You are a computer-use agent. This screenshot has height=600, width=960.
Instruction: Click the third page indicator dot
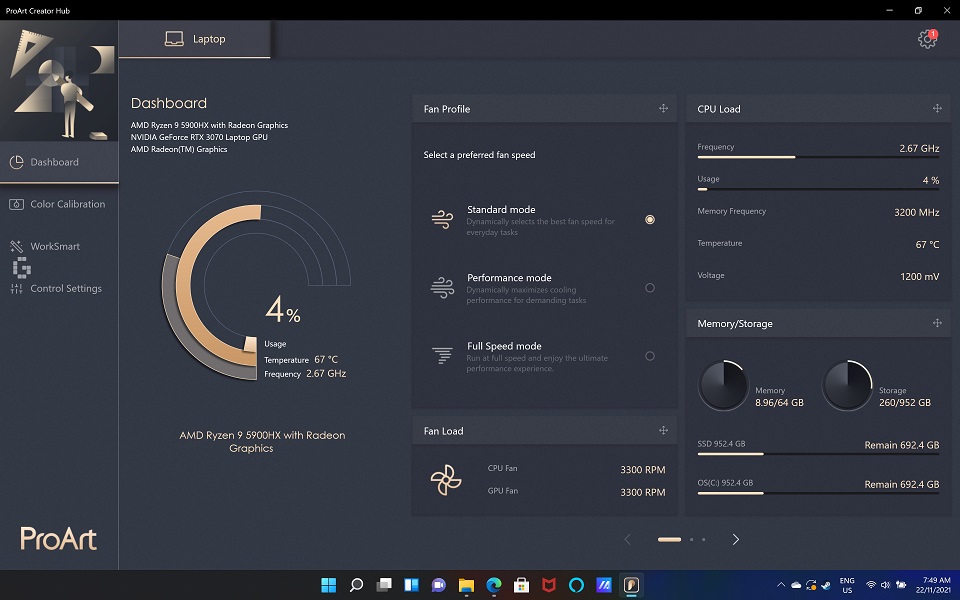(703, 539)
